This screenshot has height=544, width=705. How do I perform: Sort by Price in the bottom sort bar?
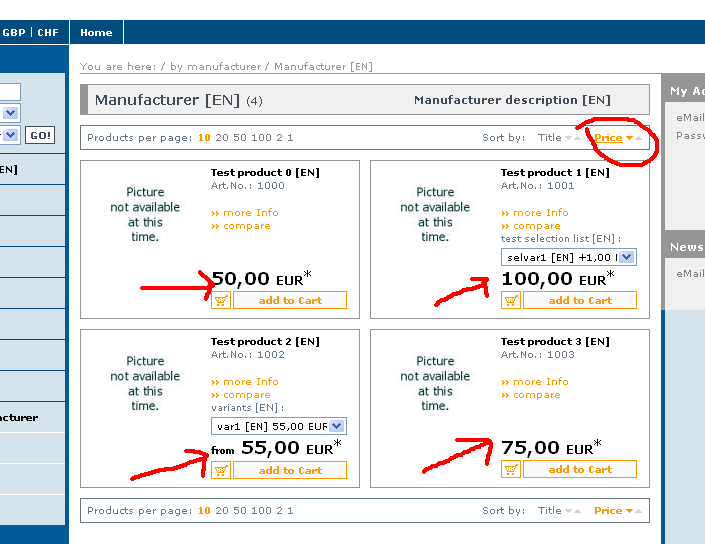point(608,511)
